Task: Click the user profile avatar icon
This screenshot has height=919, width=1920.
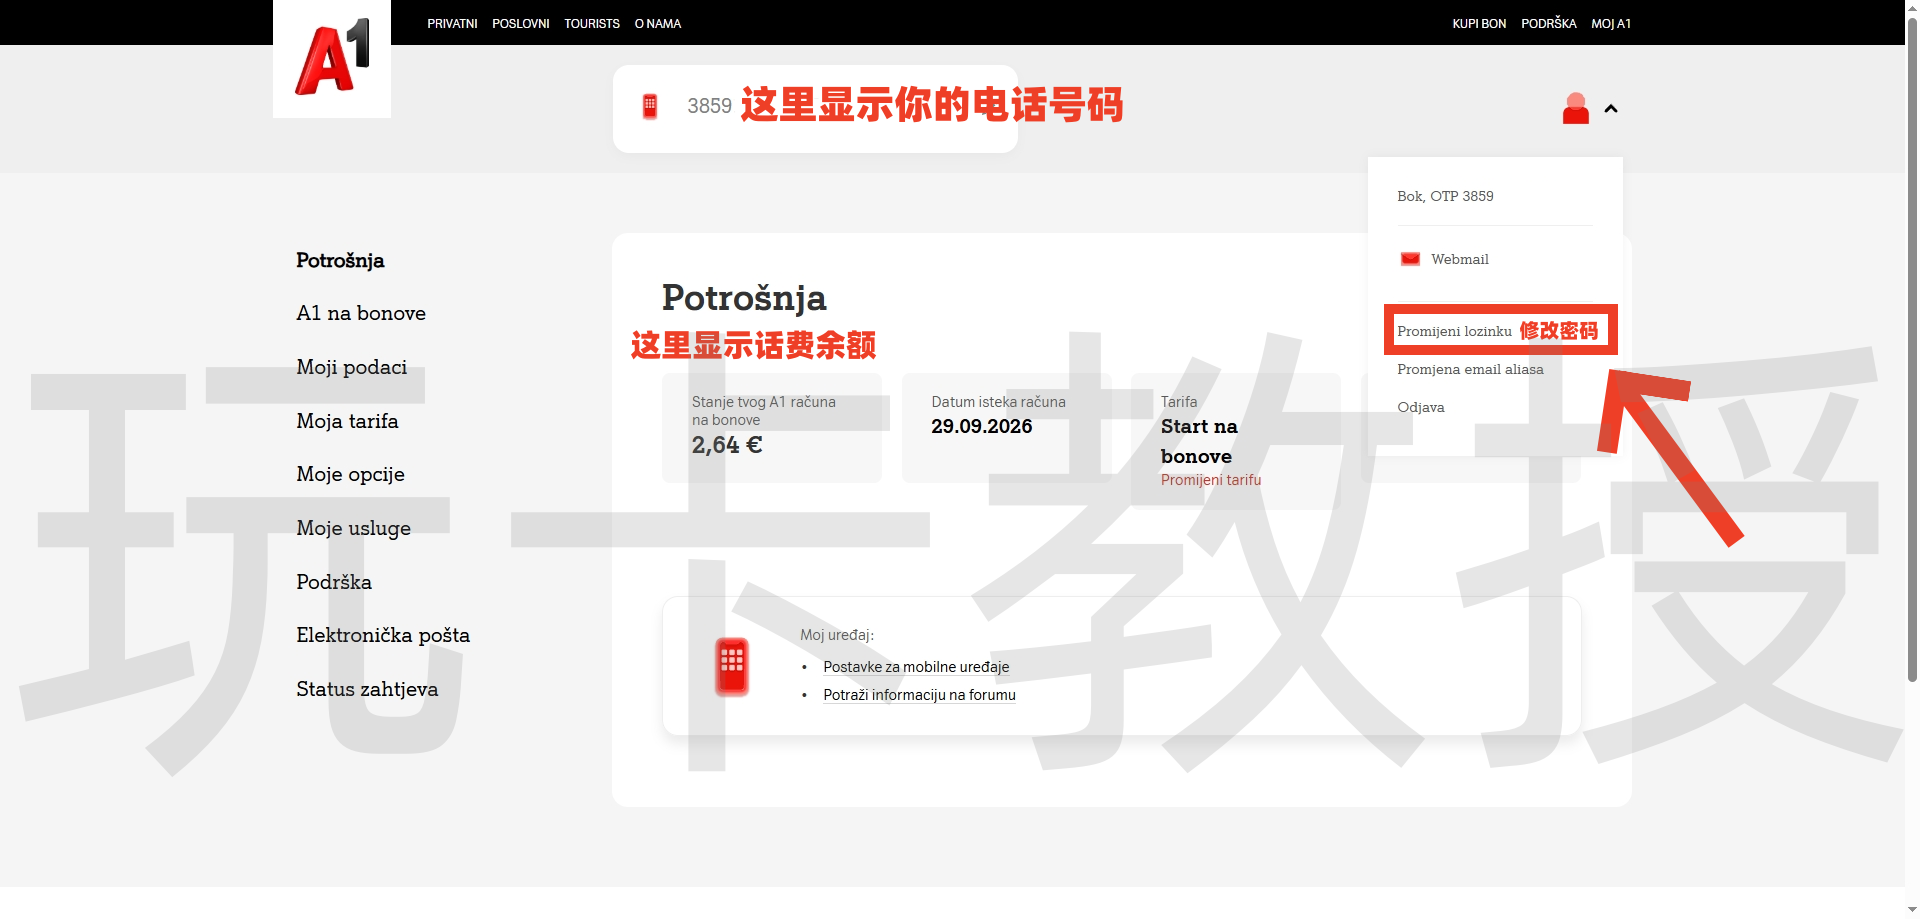Action: (x=1575, y=108)
